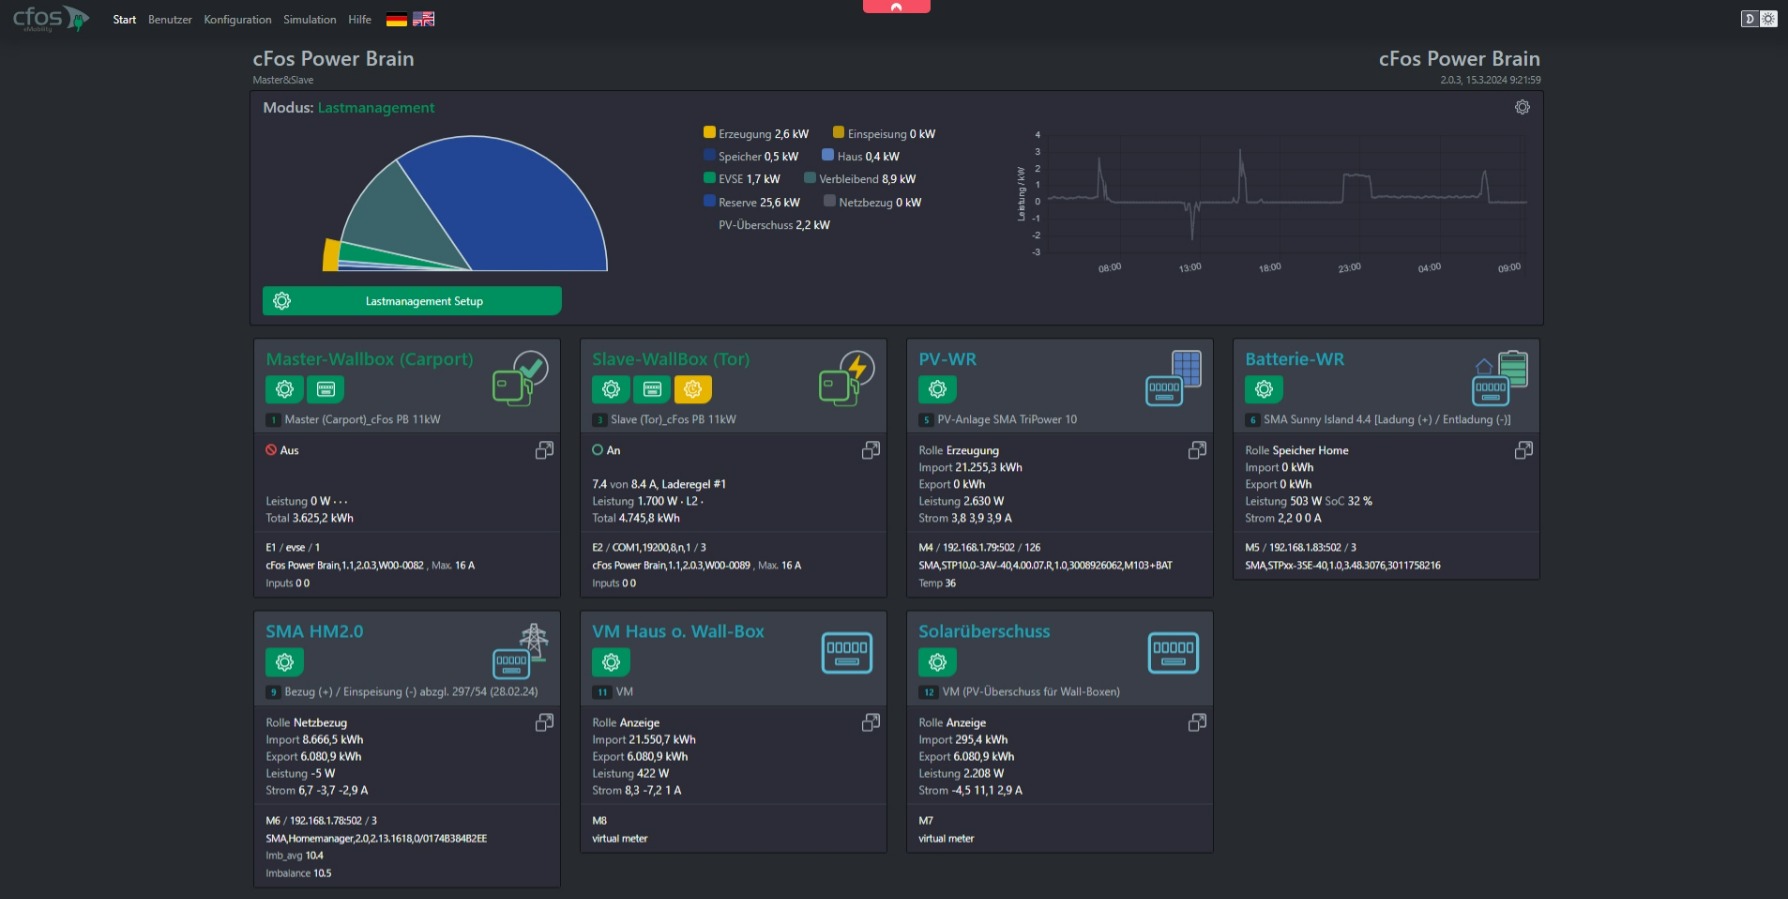Toggle dark mode D button

pos(1749,19)
